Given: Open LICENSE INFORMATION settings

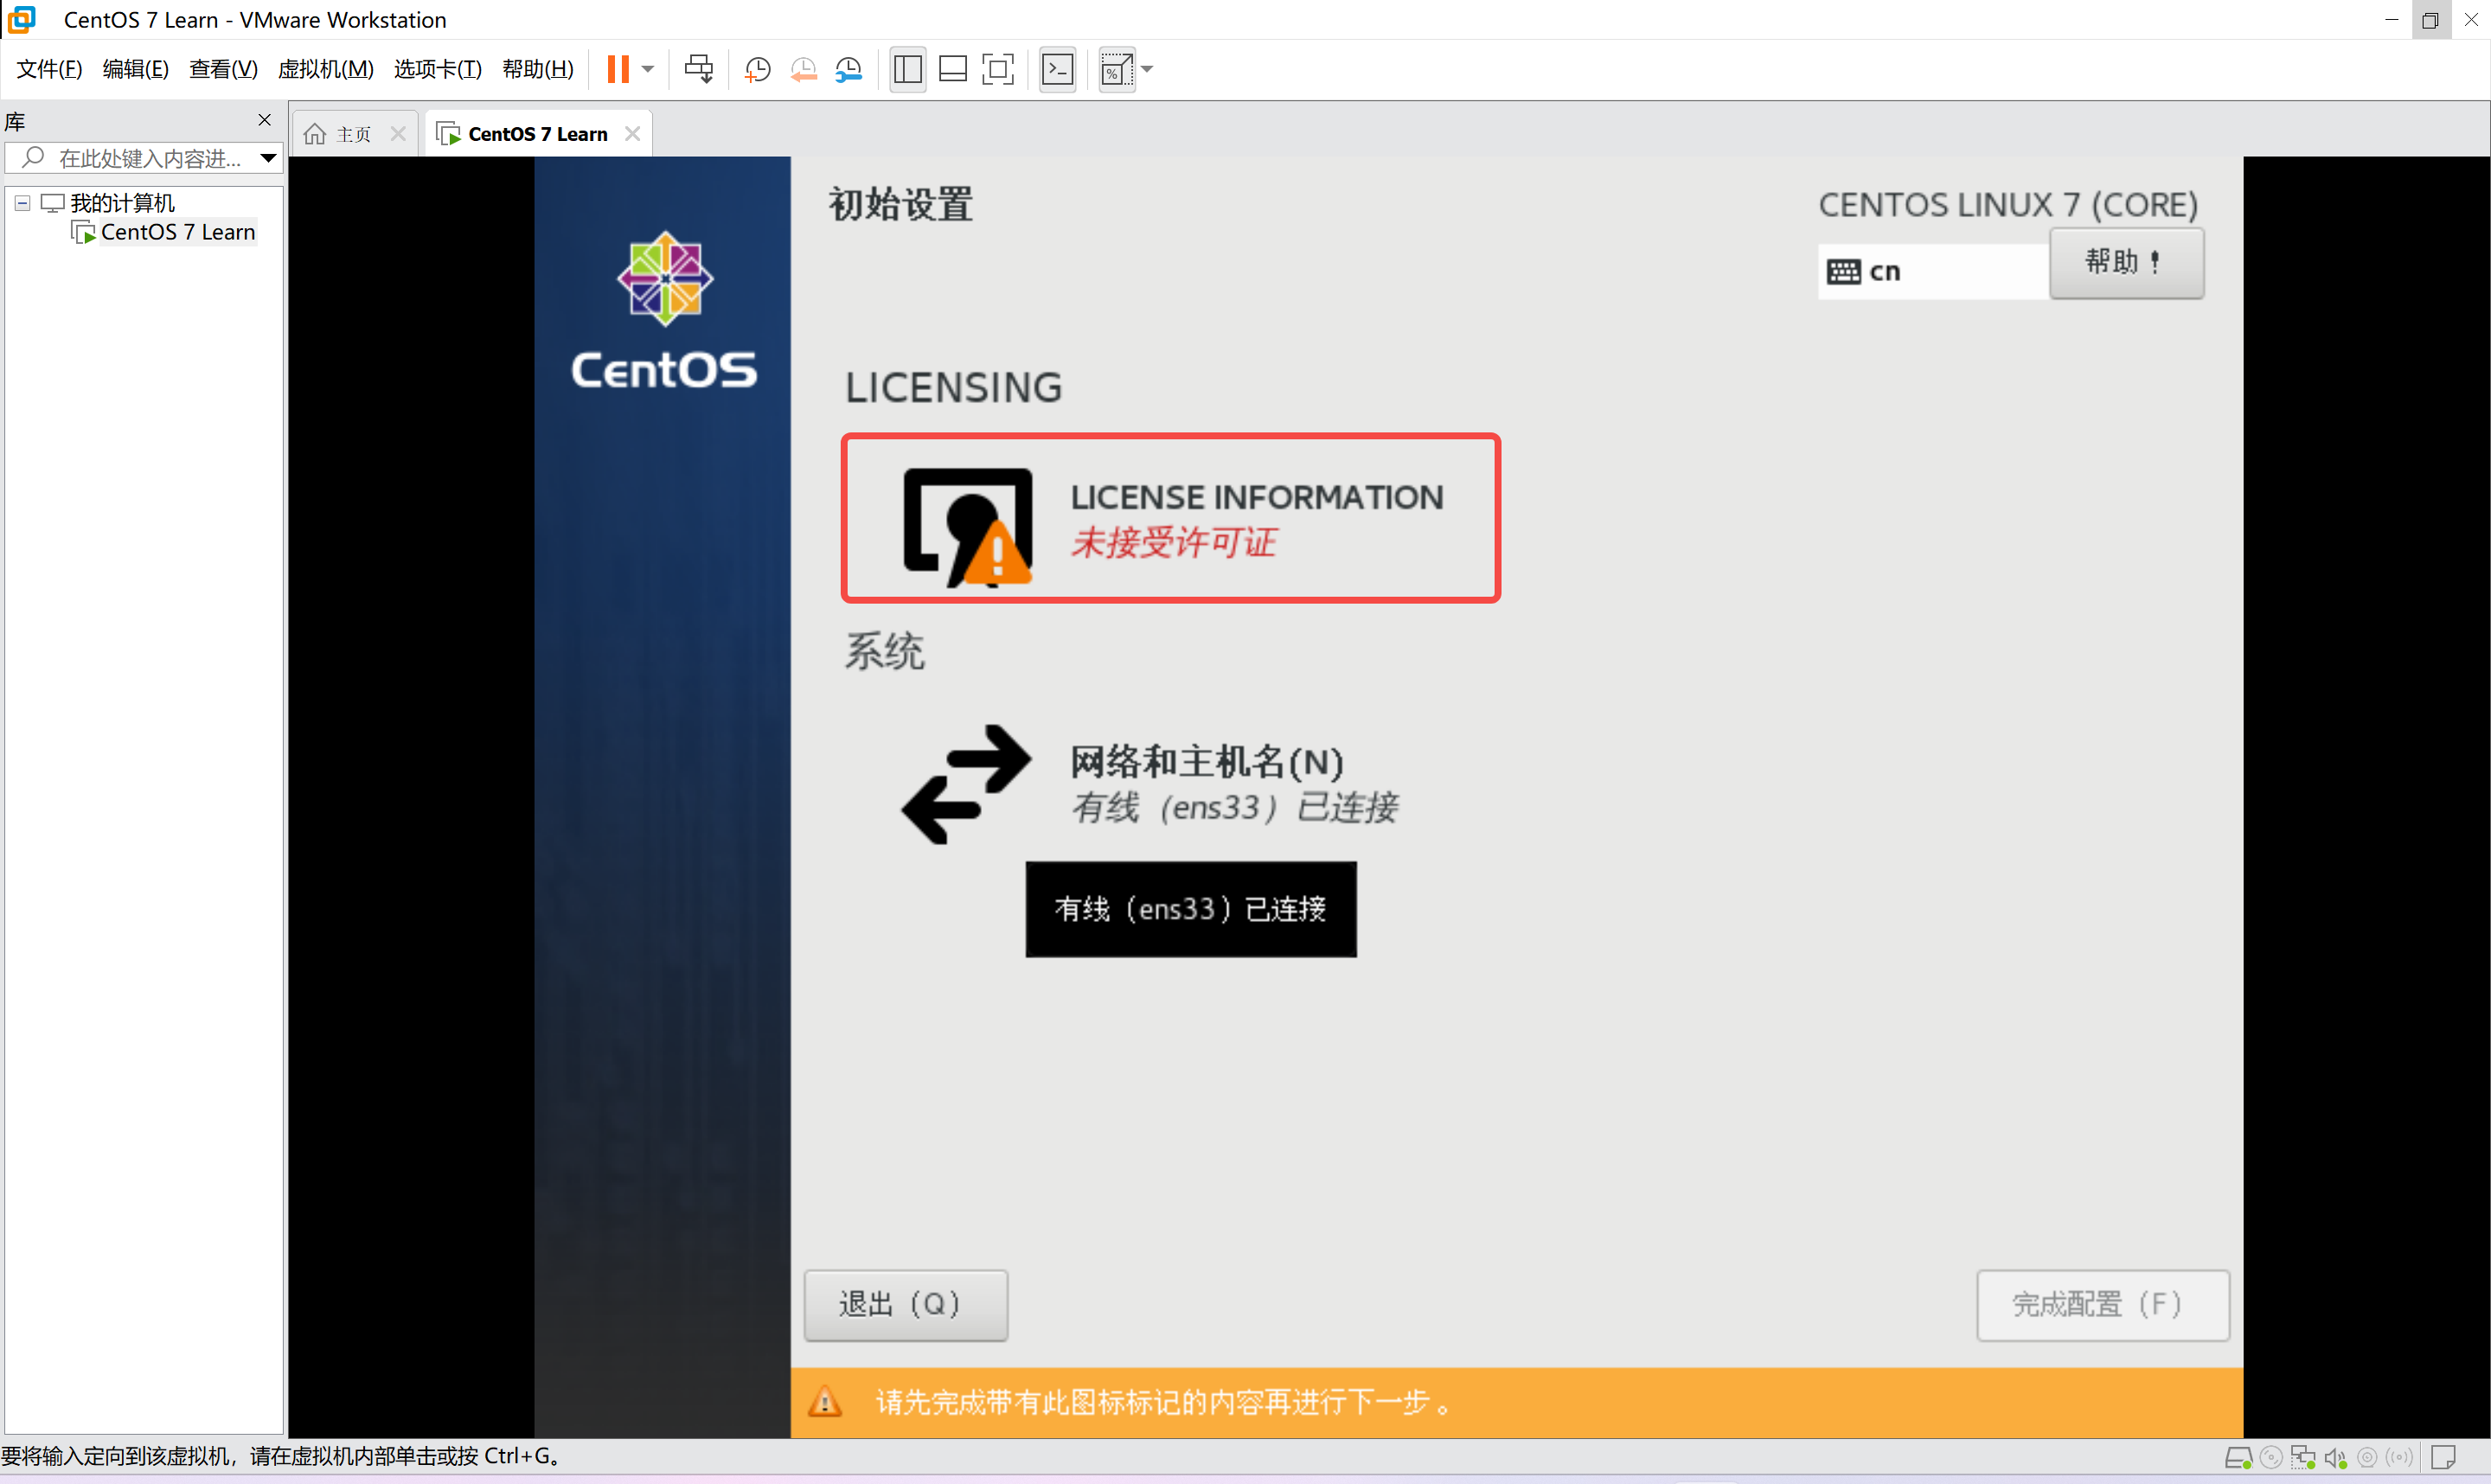Looking at the screenshot, I should tap(1171, 518).
